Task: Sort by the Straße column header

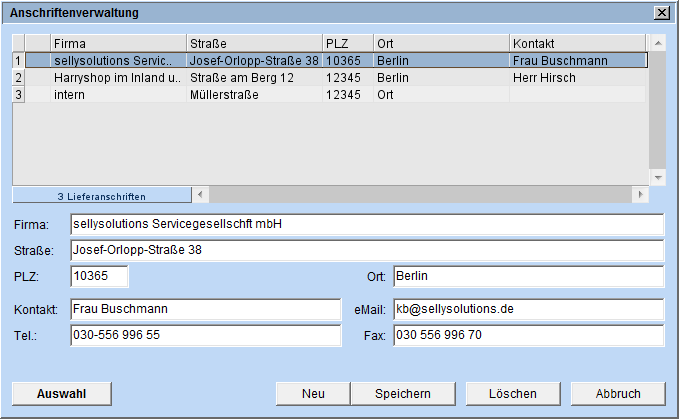Action: (x=255, y=43)
